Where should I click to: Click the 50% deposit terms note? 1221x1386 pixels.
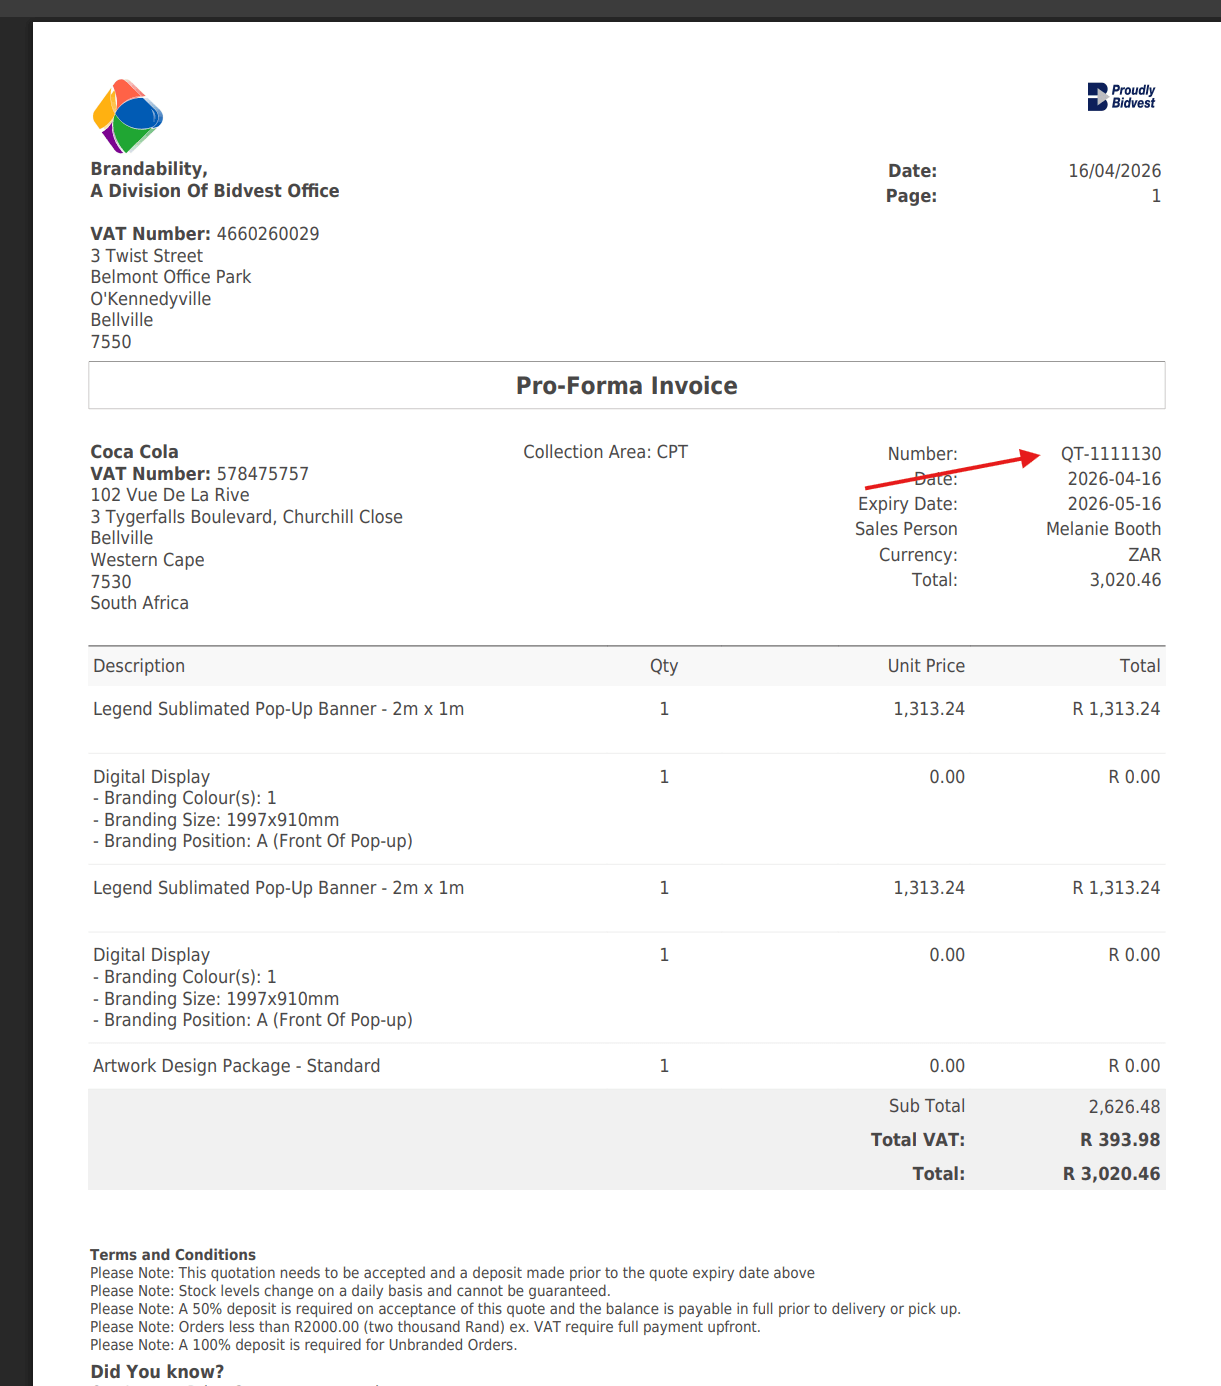click(525, 1309)
